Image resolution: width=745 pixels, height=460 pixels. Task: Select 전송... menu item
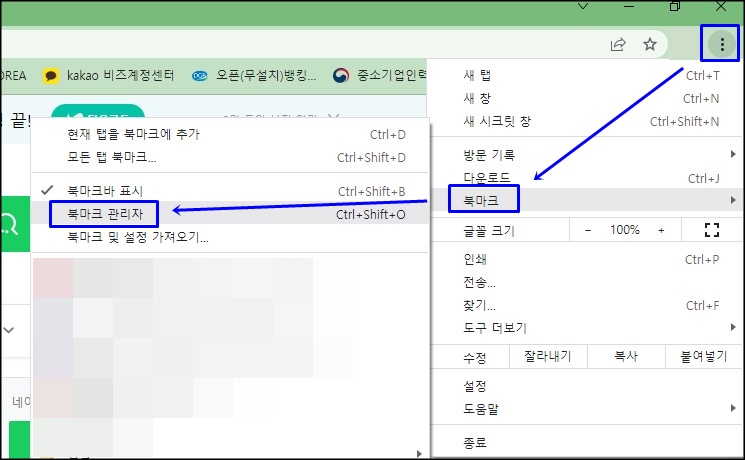click(587, 283)
